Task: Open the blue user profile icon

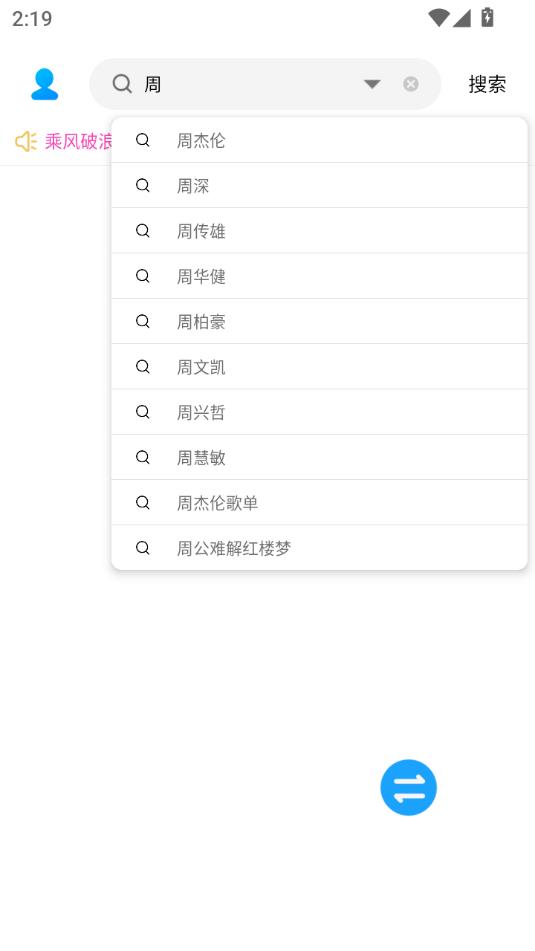Action: tap(44, 84)
